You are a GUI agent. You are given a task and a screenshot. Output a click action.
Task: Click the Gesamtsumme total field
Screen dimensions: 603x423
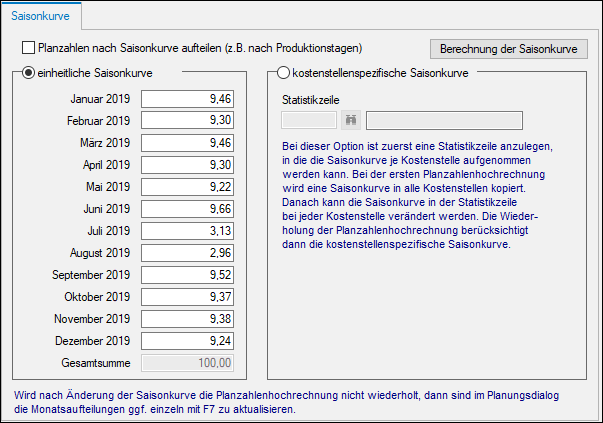tap(187, 363)
